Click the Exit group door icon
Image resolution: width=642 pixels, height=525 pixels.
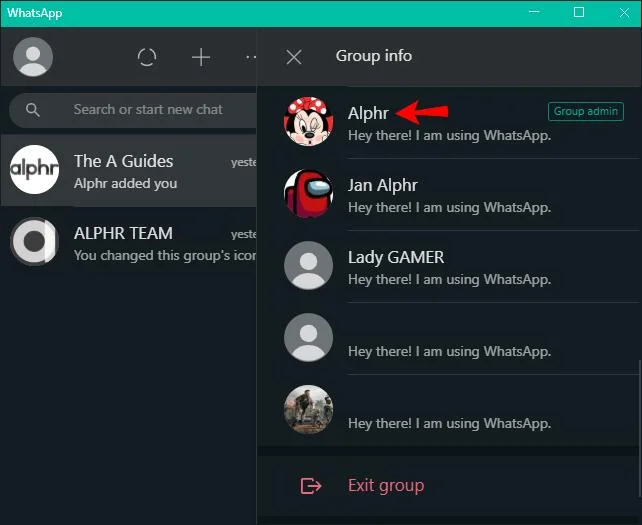point(311,486)
